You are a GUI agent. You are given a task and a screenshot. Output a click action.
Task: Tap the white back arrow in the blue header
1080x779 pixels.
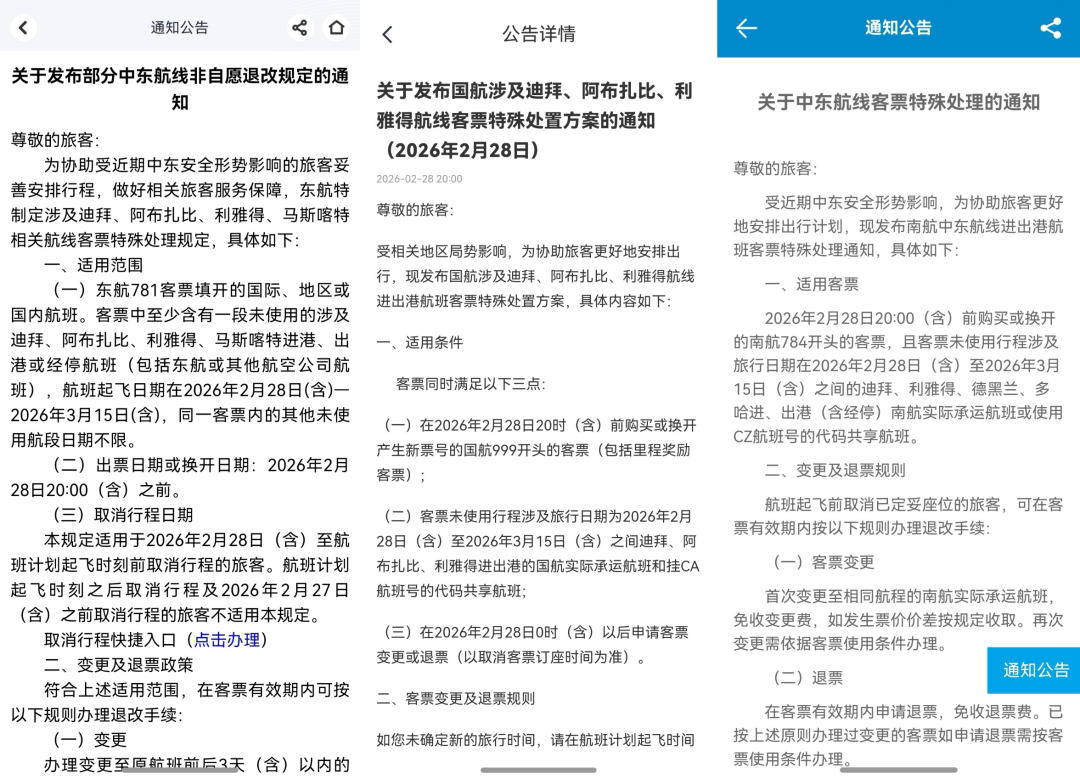tap(746, 29)
